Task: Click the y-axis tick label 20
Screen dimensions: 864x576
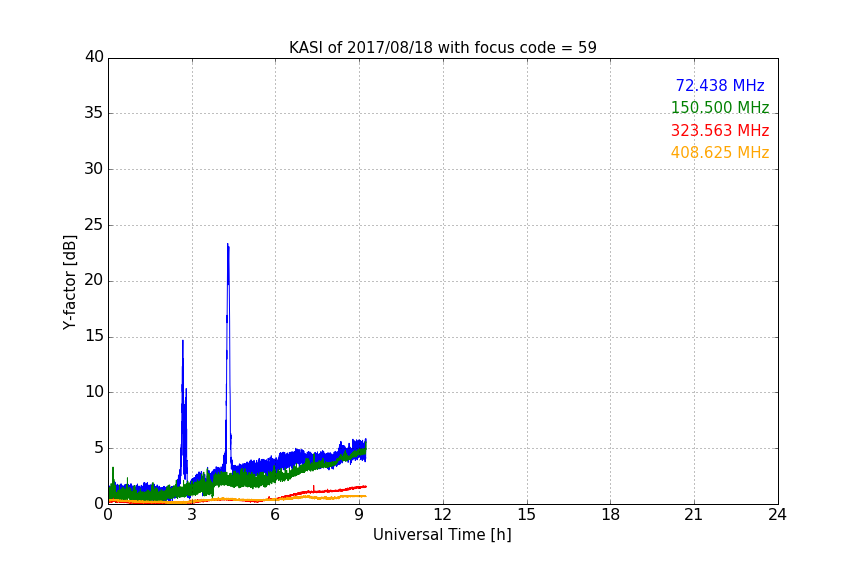Action: point(94,281)
